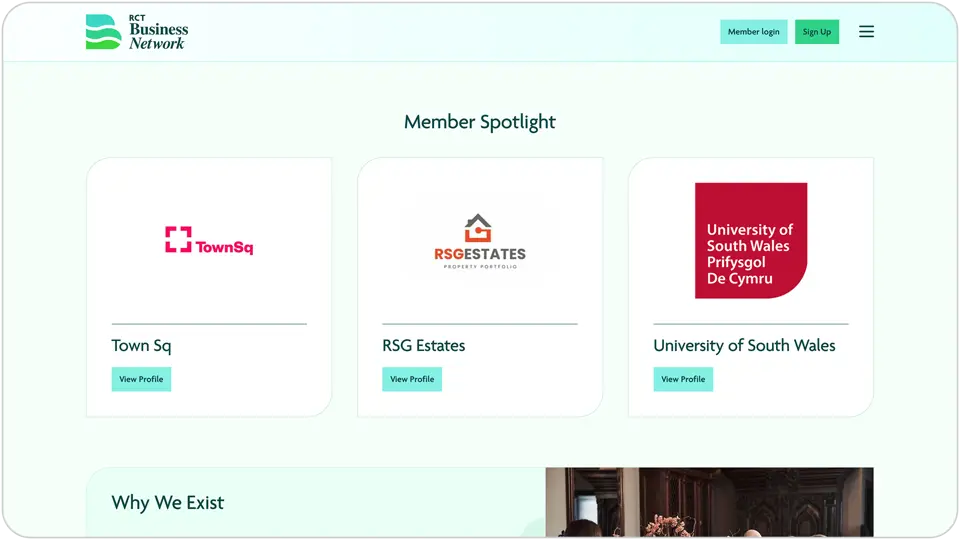960x540 pixels.
Task: Click the RCT Business Network logo
Action: click(137, 32)
